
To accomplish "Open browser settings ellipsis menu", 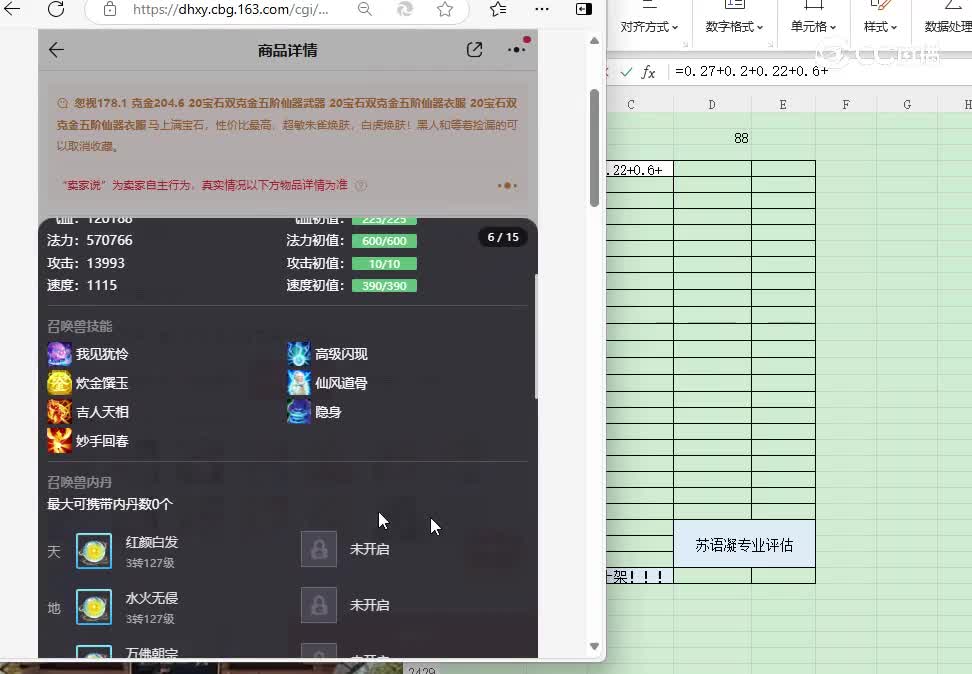I will (x=541, y=9).
